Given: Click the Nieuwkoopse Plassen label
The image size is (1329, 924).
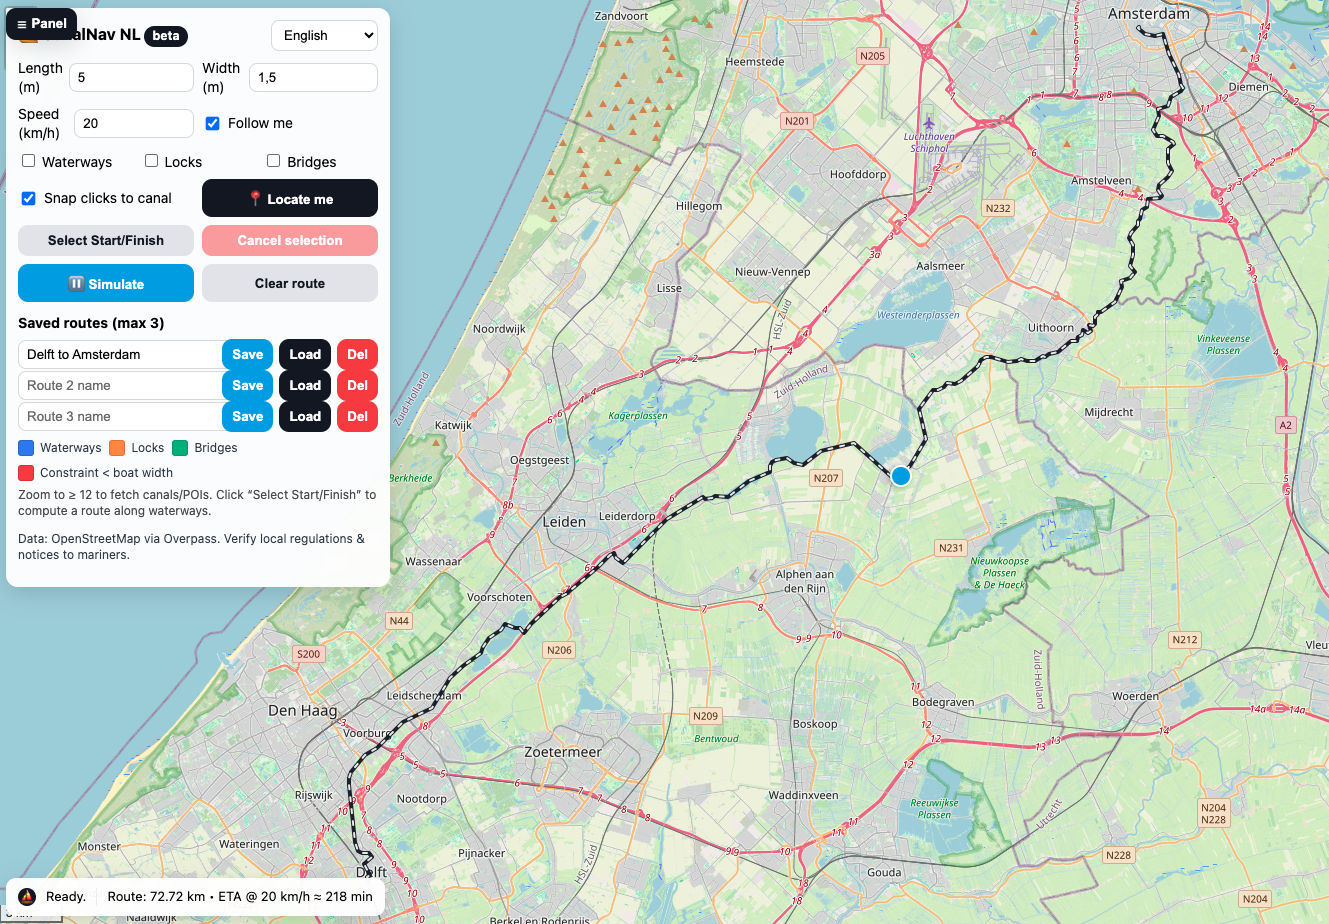Looking at the screenshot, I should (x=999, y=573).
